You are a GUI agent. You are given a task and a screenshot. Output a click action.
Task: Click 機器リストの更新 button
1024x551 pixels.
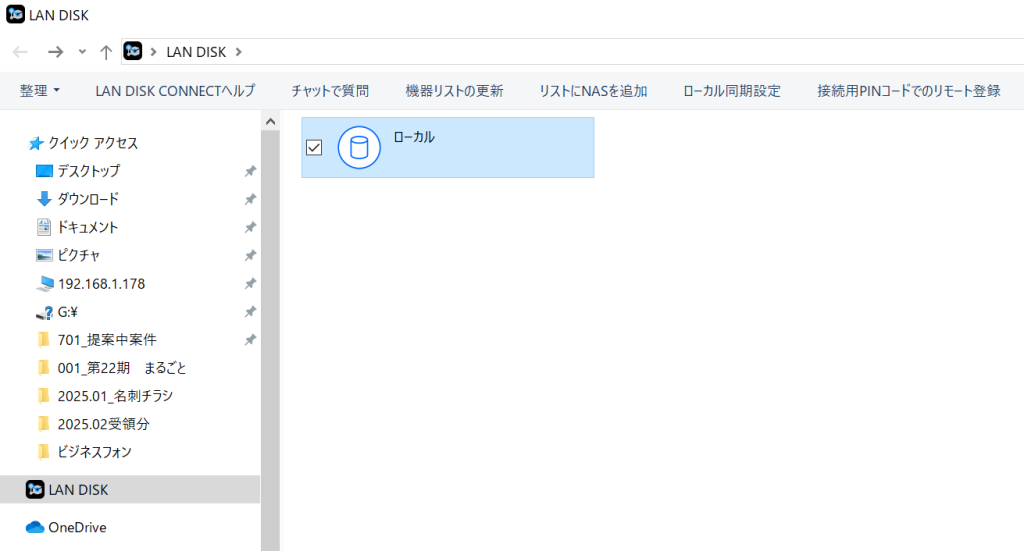tap(454, 91)
